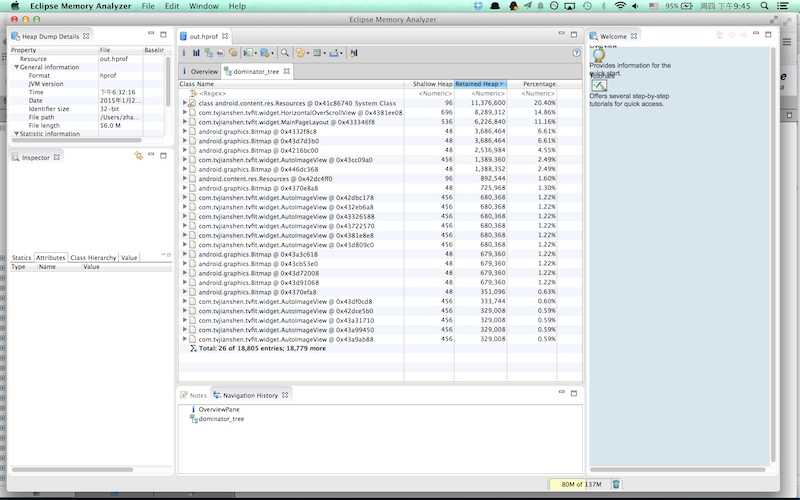This screenshot has width=800, height=500.
Task: Select the Statics tab in Inspector
Action: pos(21,258)
